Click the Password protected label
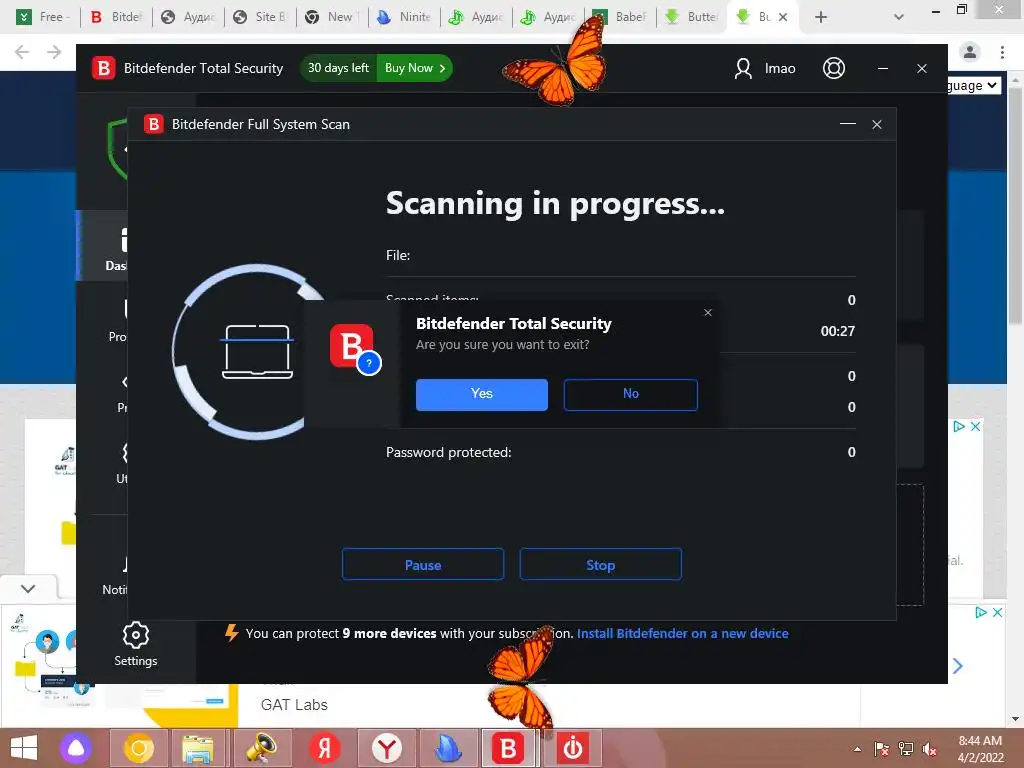Screen dimensions: 1024x768 coord(449,452)
